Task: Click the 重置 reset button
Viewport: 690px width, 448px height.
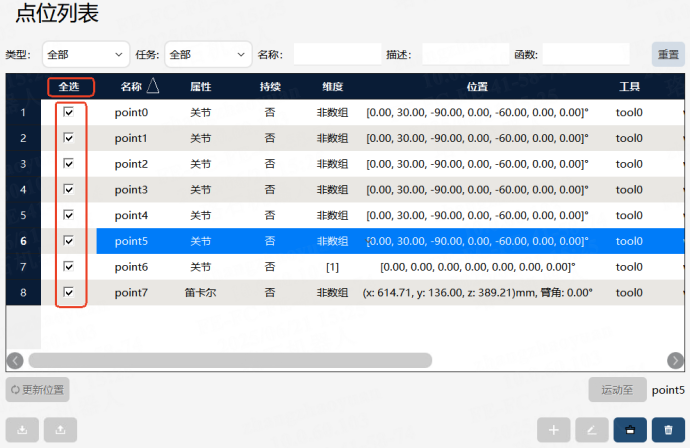Action: [x=668, y=55]
